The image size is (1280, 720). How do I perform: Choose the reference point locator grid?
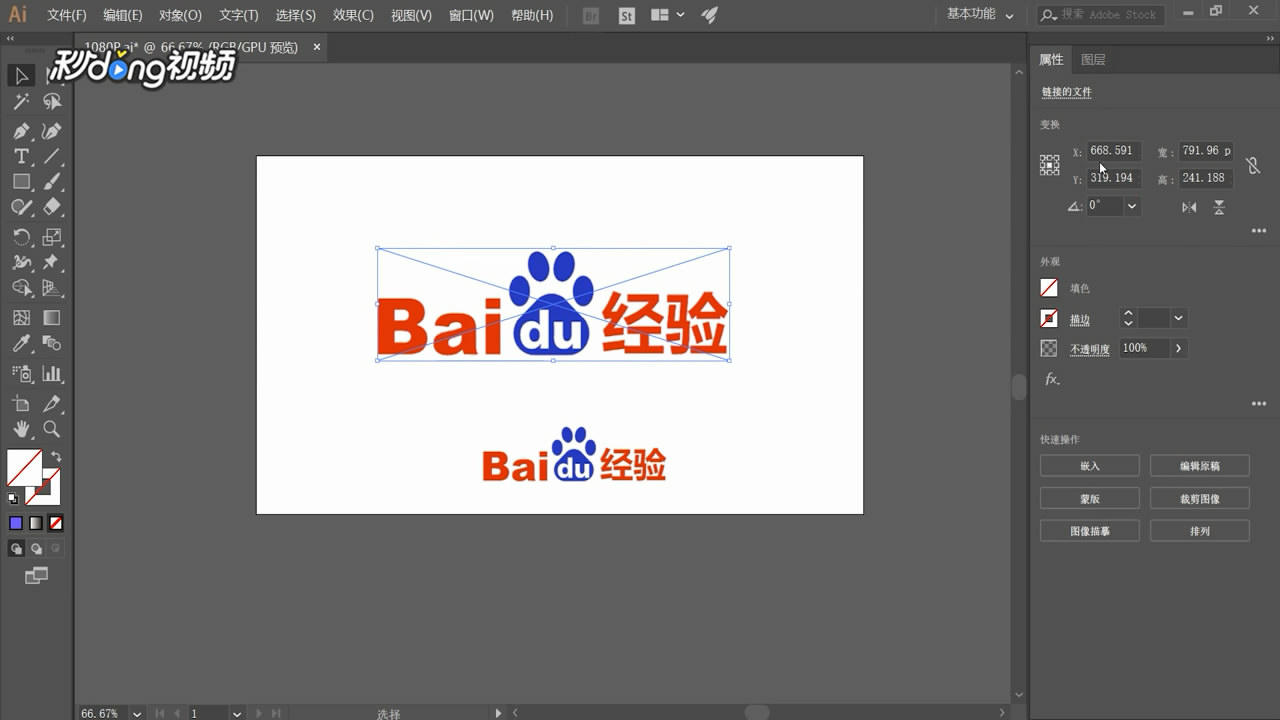tap(1049, 165)
